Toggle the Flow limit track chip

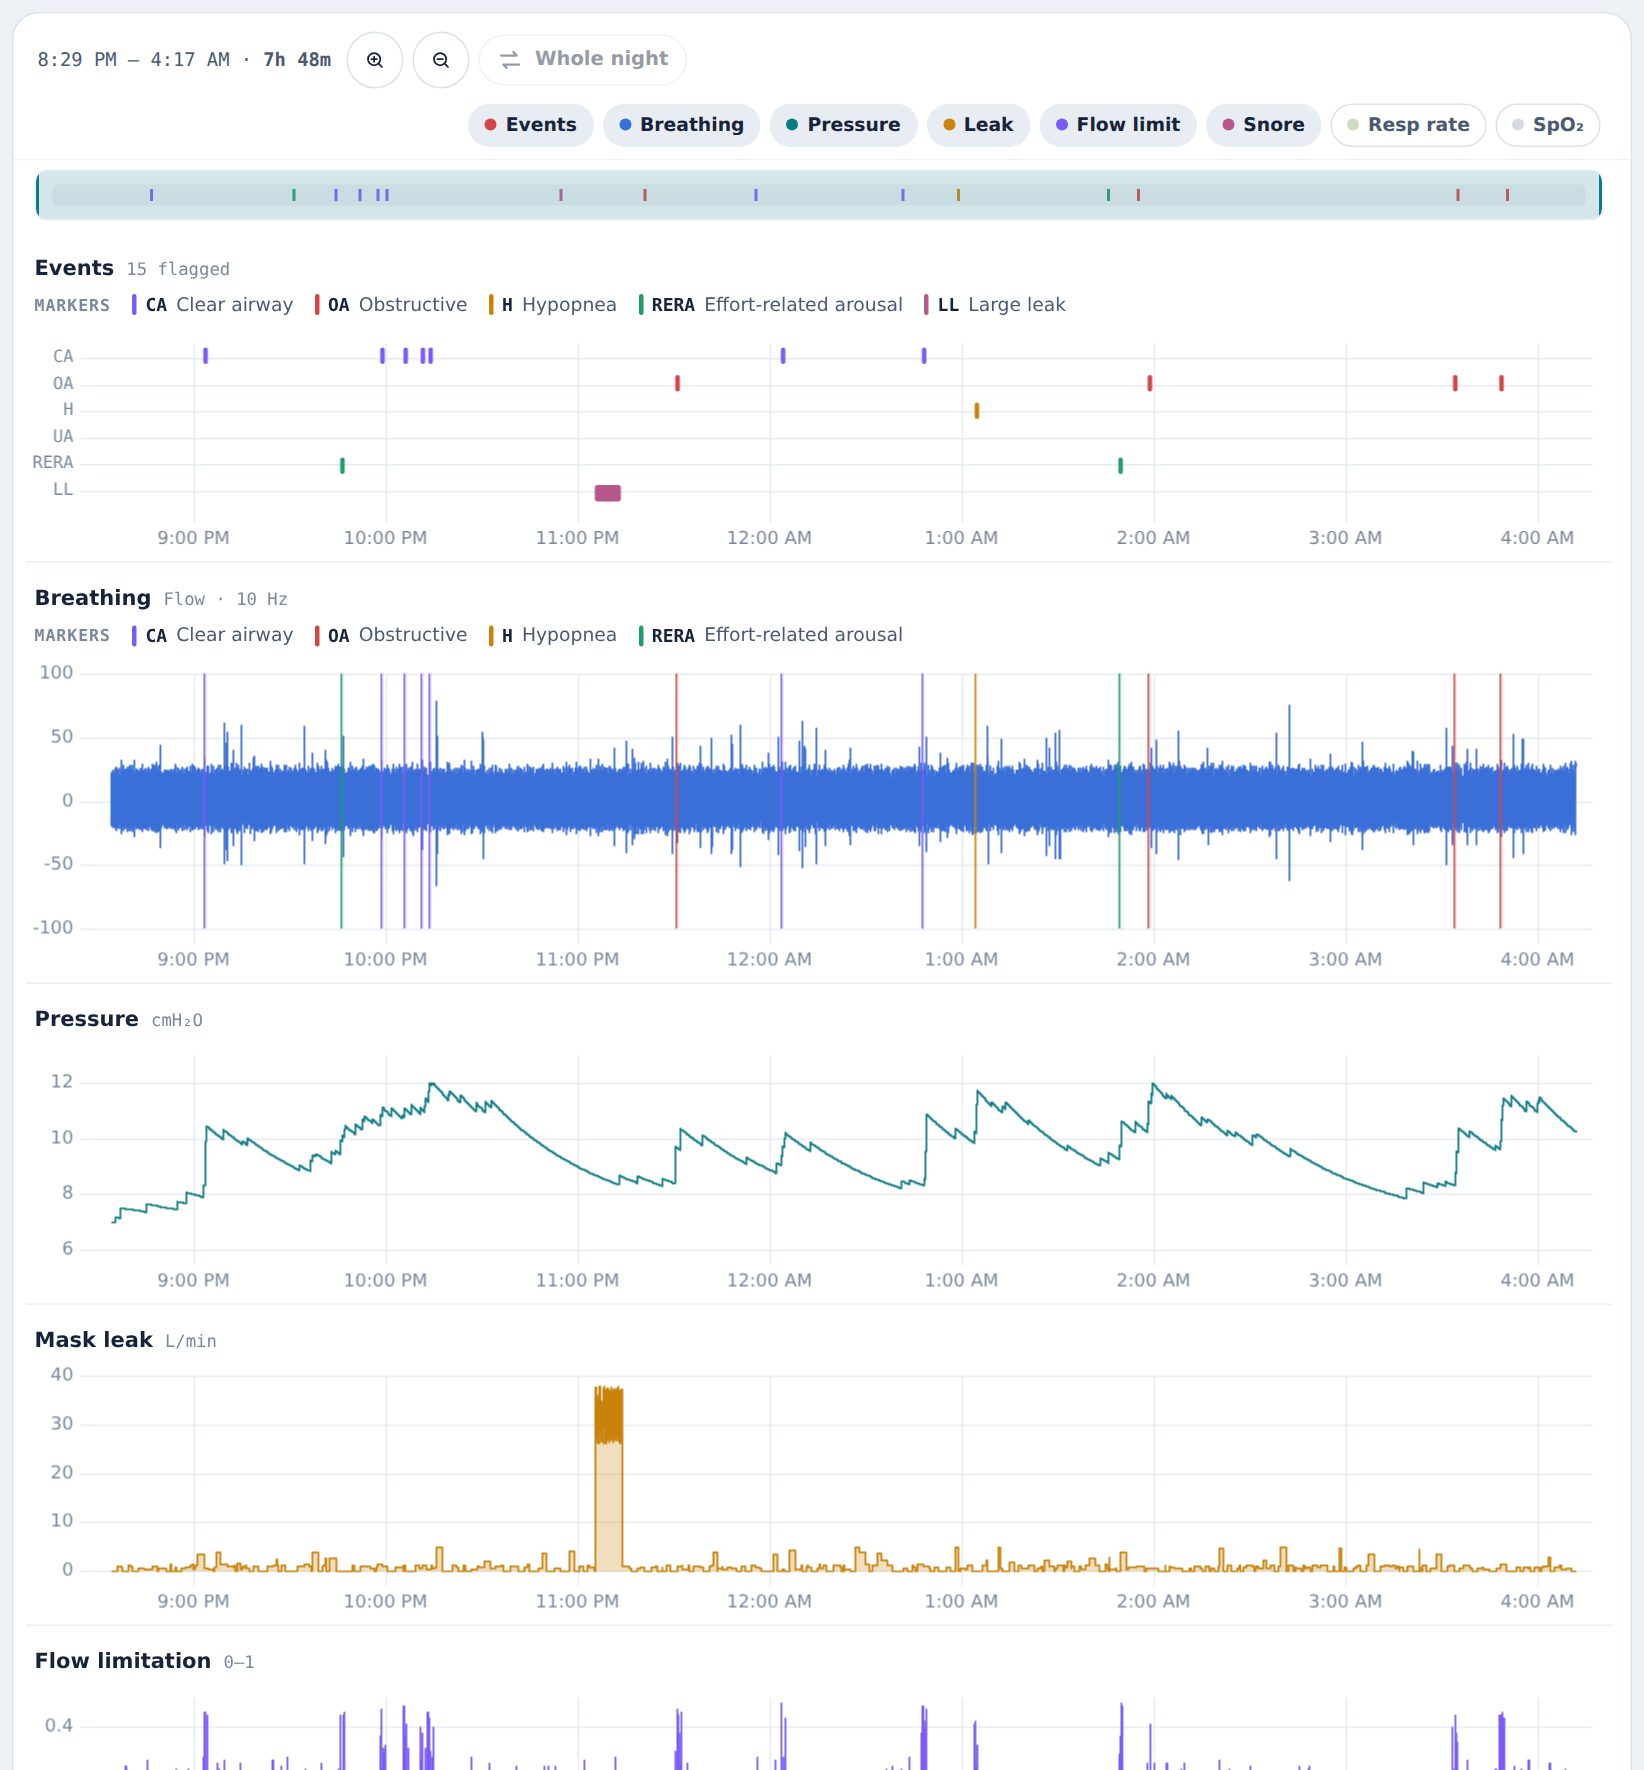[1118, 125]
